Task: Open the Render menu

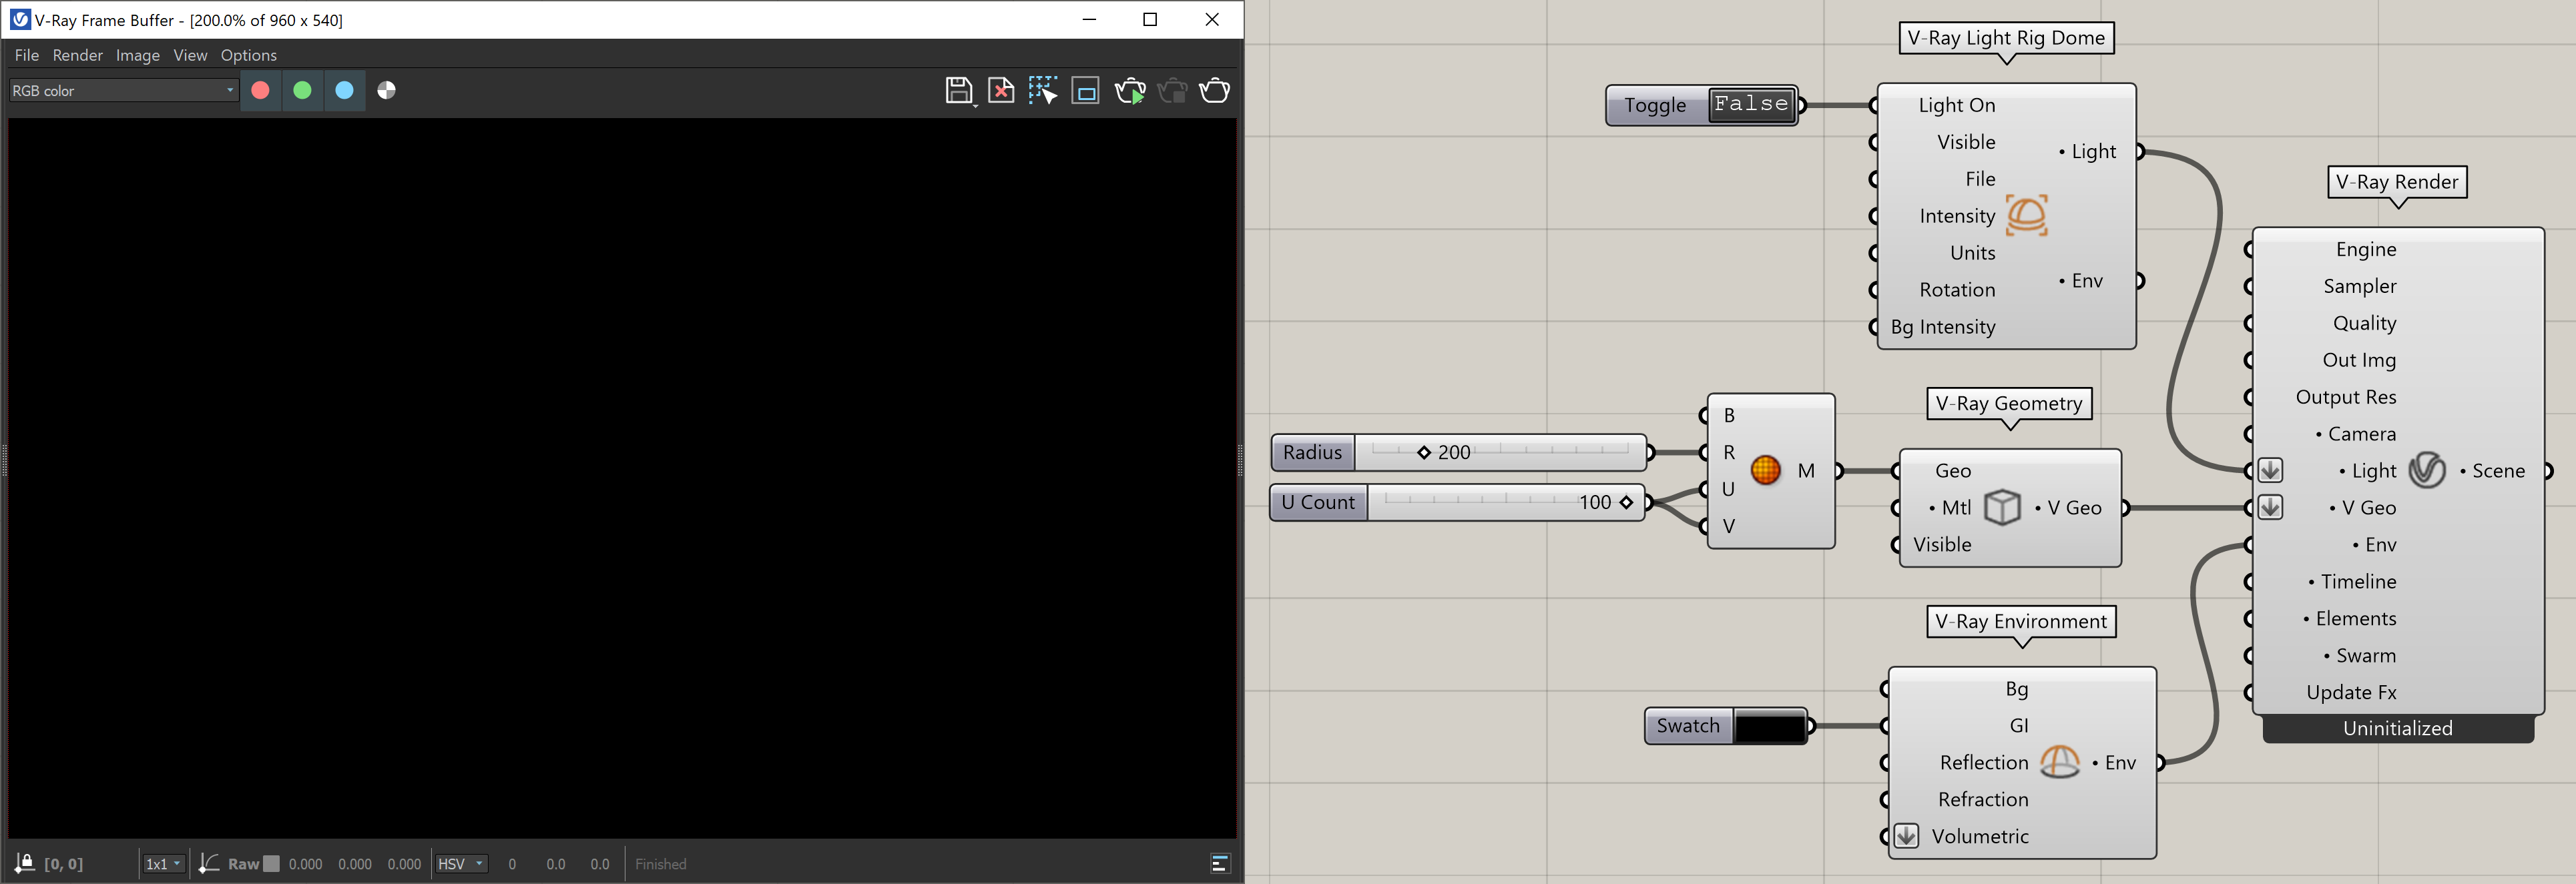Action: point(78,55)
